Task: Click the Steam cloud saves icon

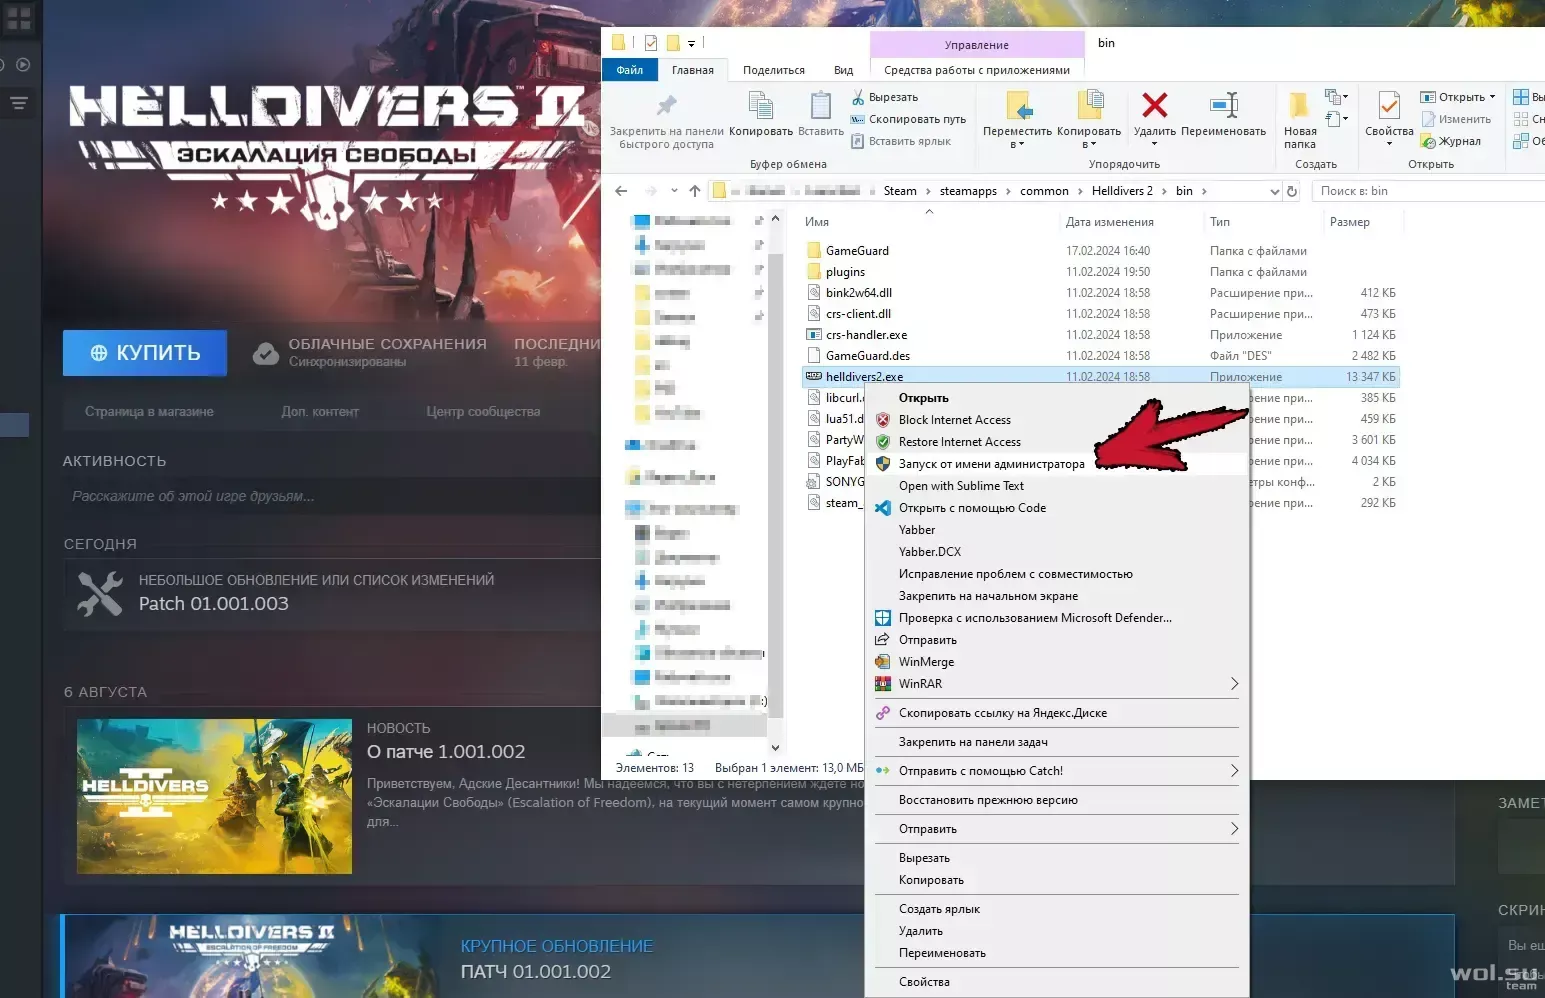Action: click(x=265, y=353)
